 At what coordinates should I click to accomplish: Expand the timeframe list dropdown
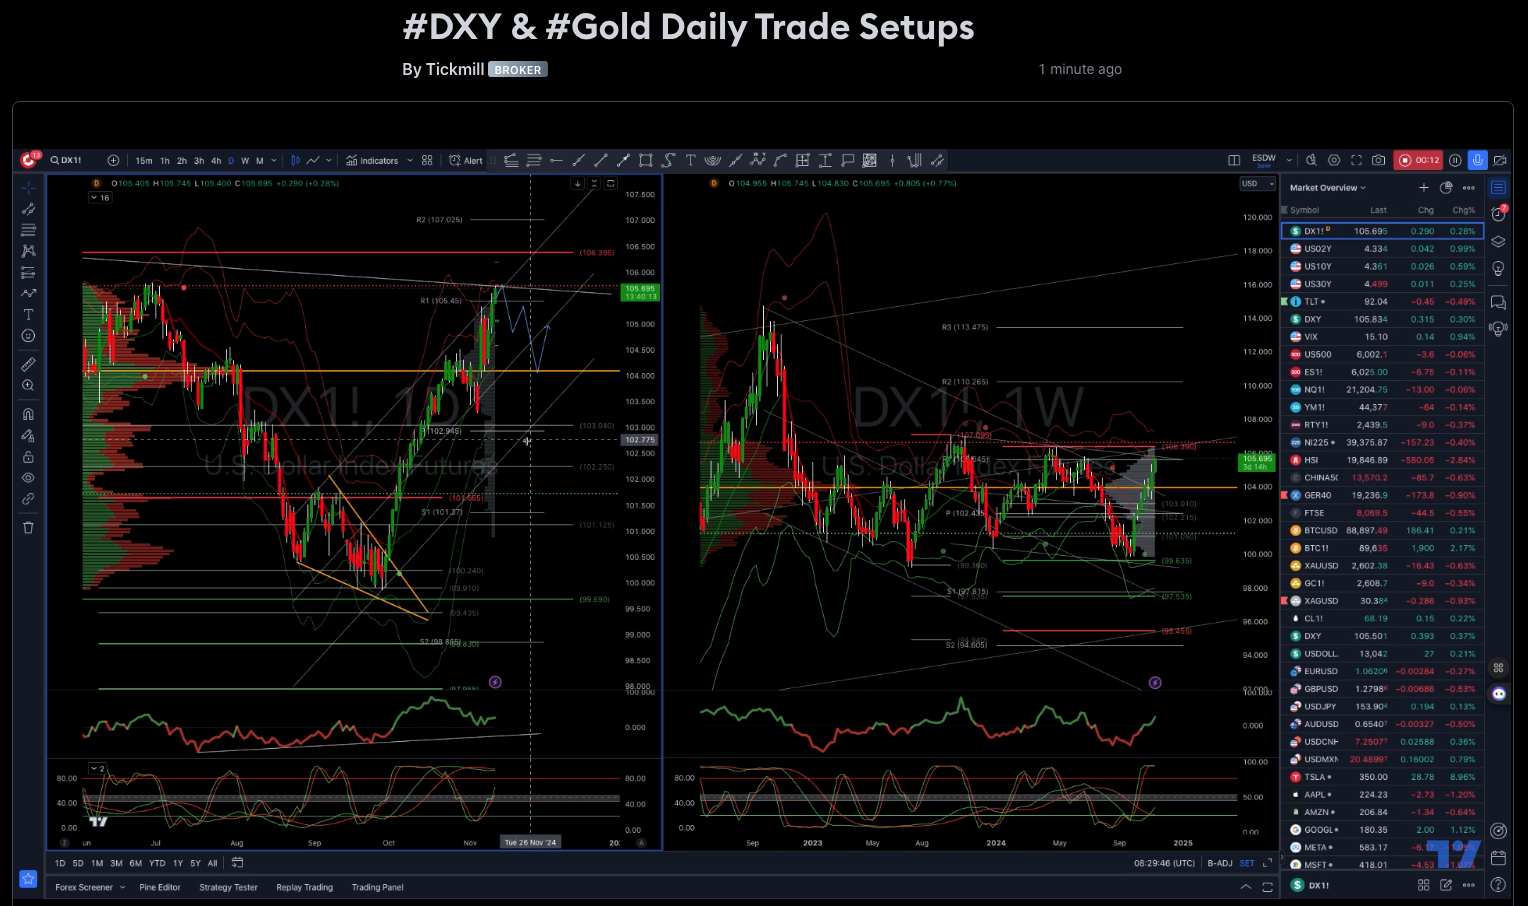[x=274, y=160]
